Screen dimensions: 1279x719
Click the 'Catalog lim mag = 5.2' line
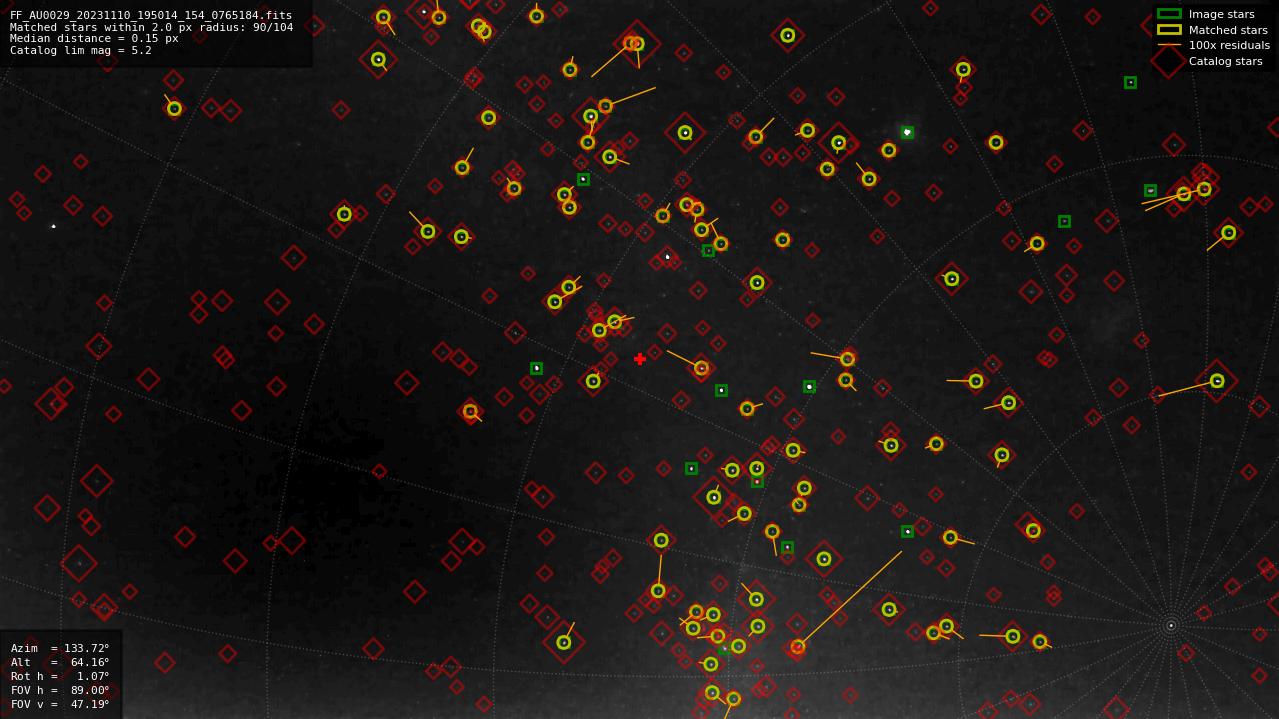tap(81, 50)
